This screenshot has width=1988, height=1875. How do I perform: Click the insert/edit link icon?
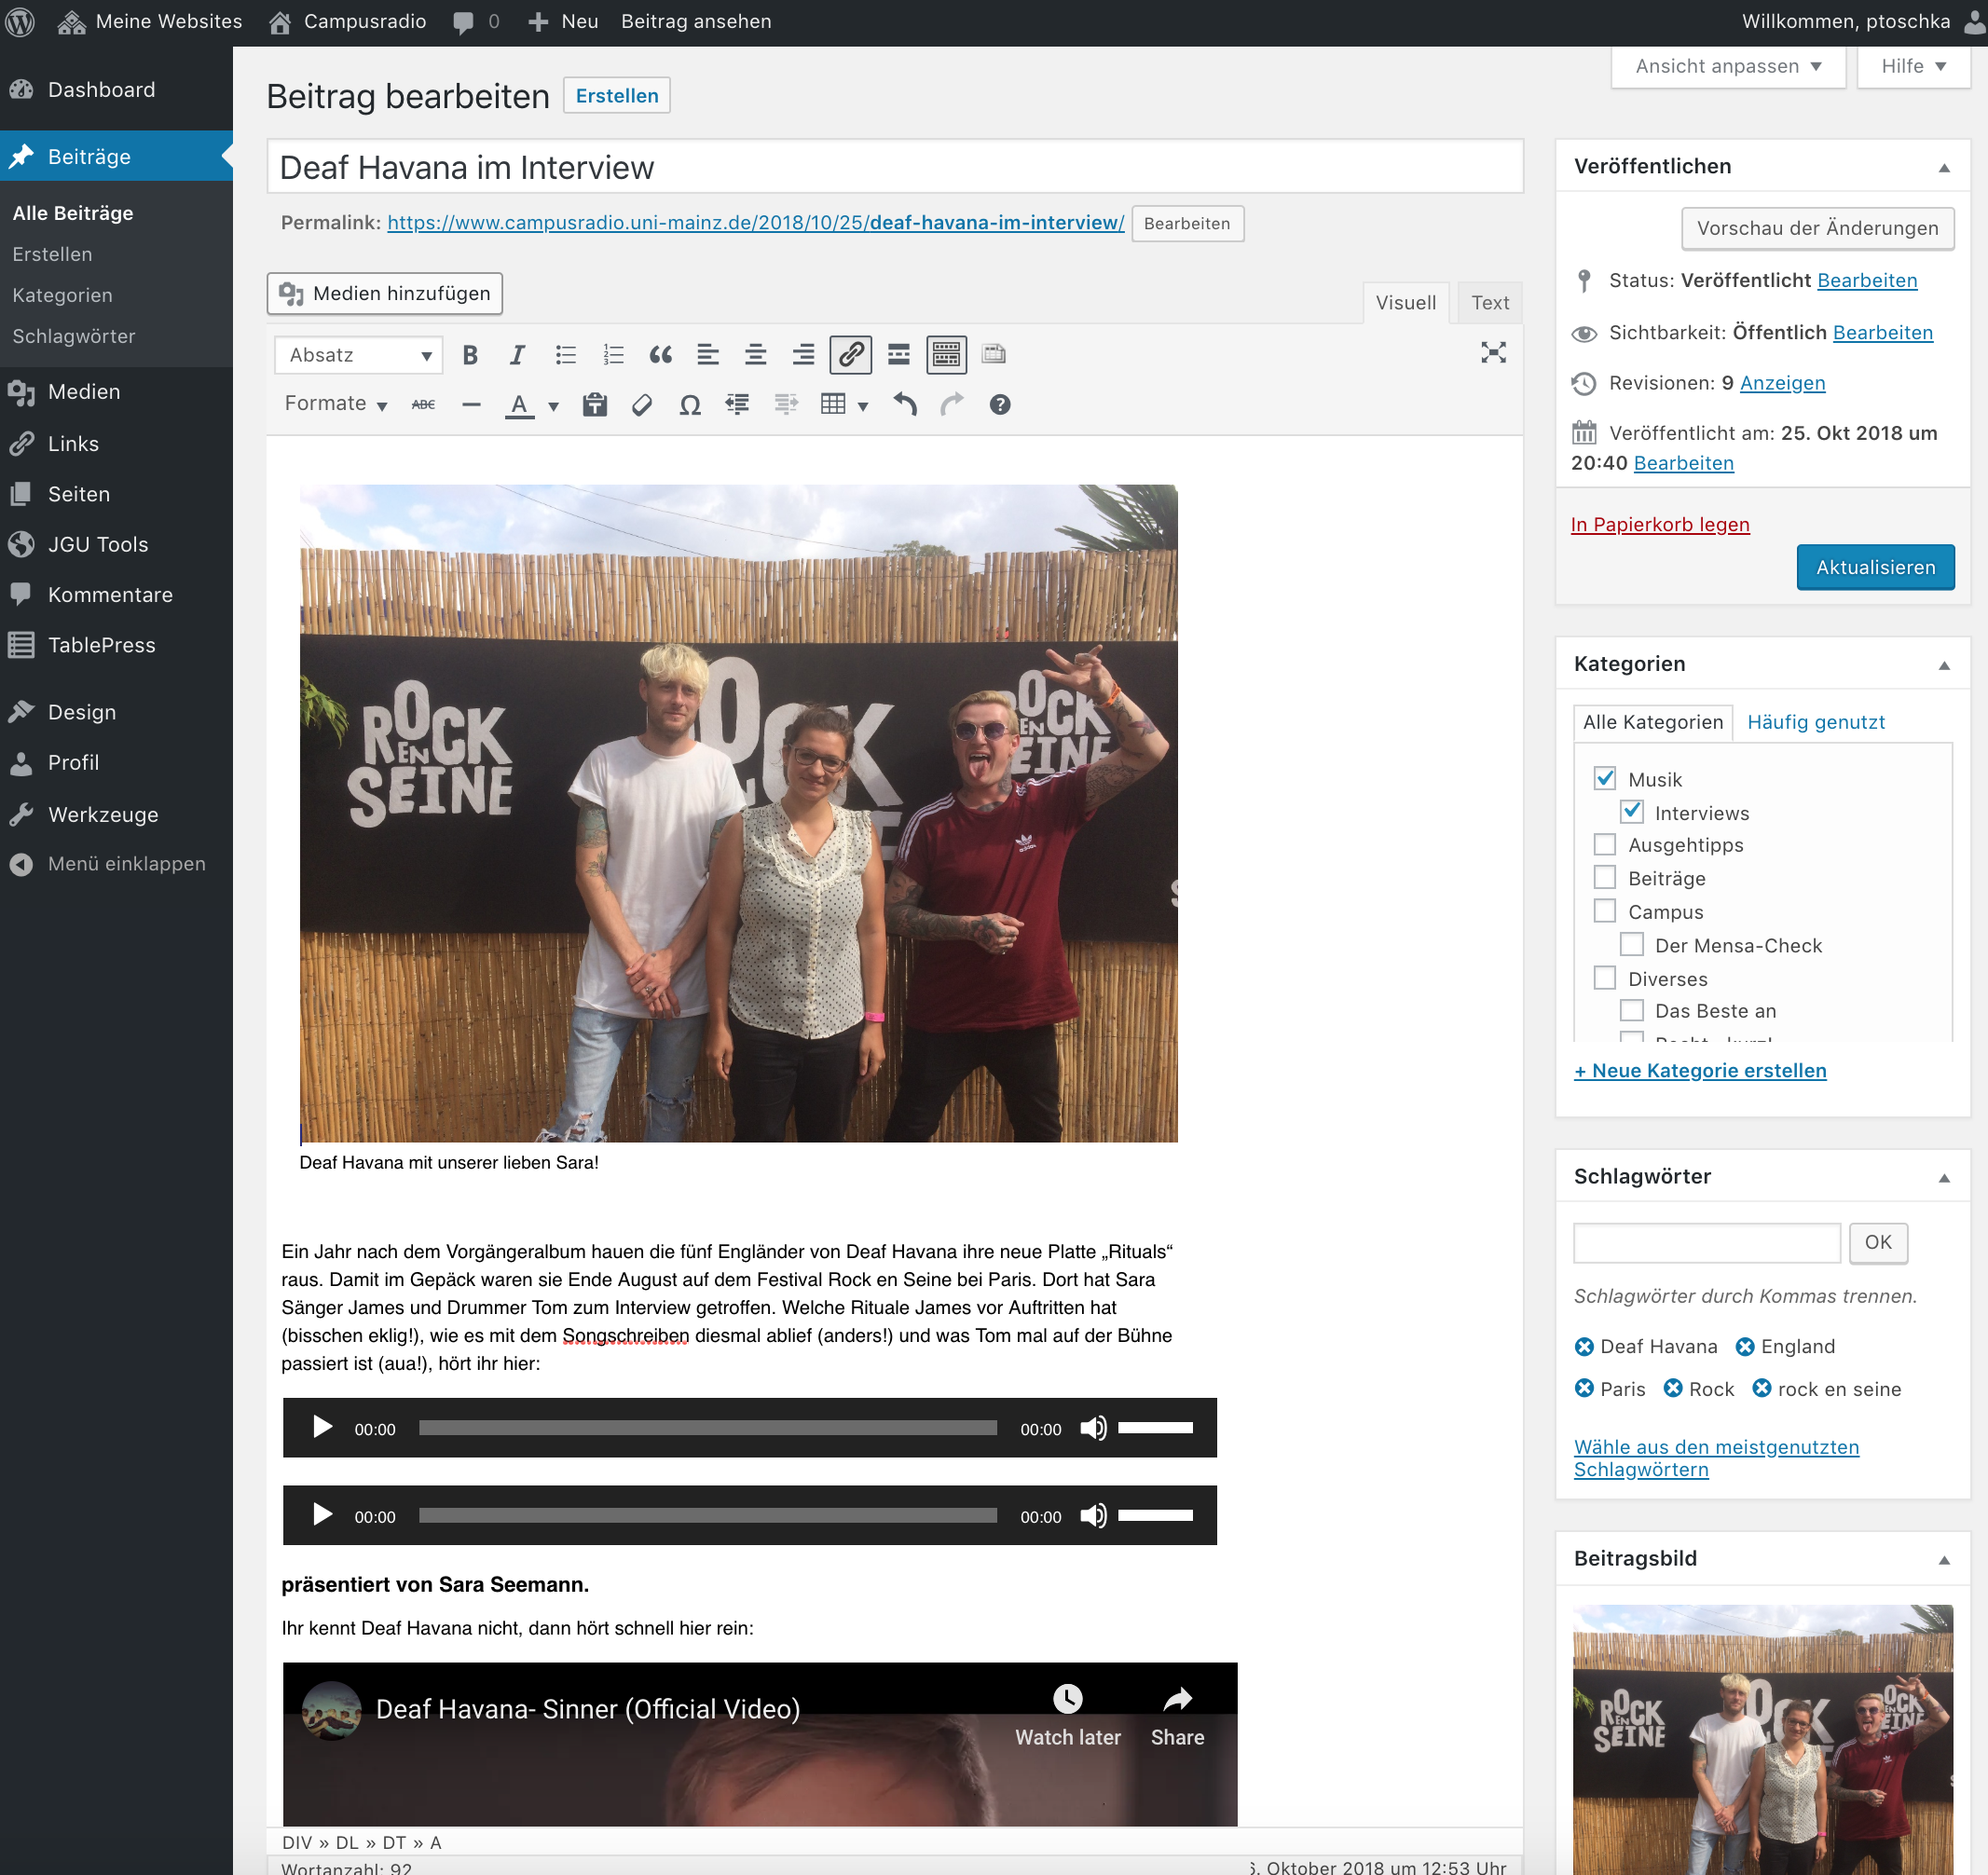coord(851,355)
